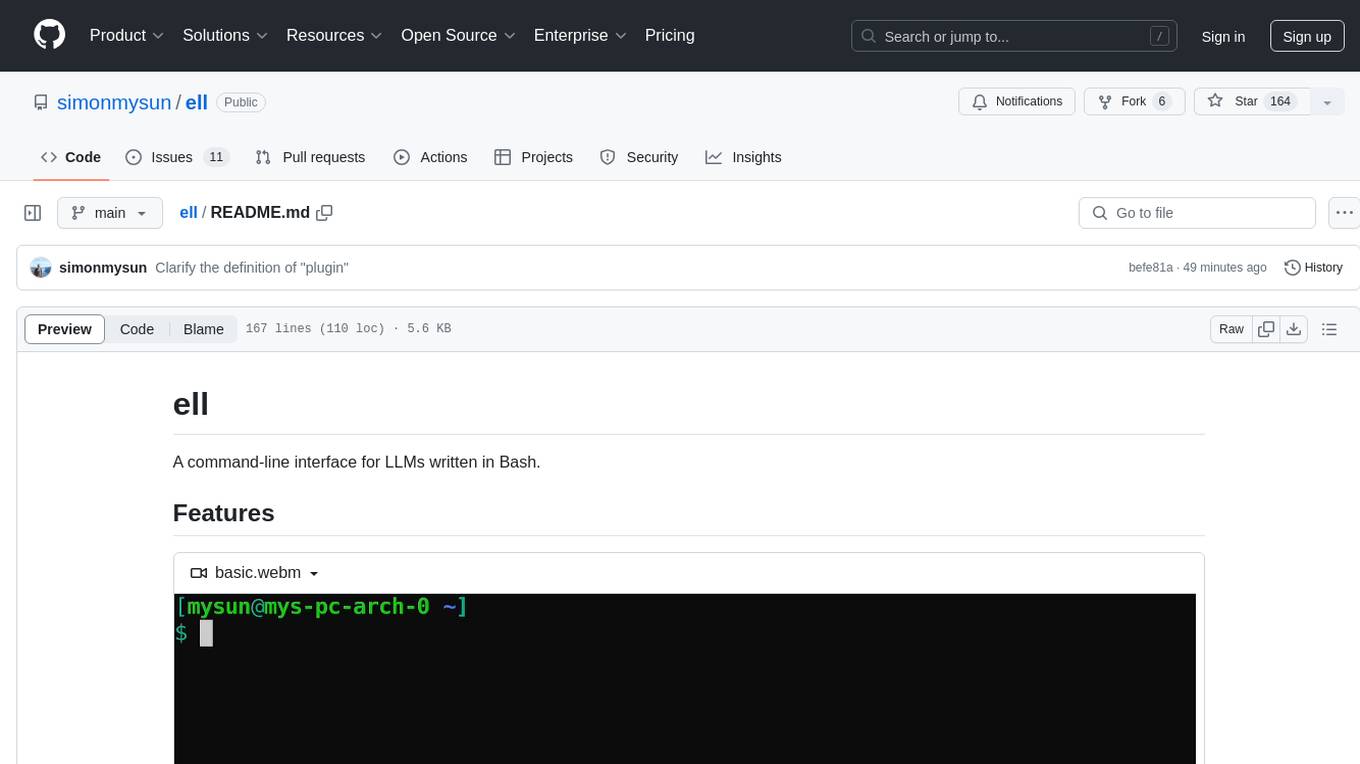
Task: Expand the Open Source menu
Action: tap(458, 35)
